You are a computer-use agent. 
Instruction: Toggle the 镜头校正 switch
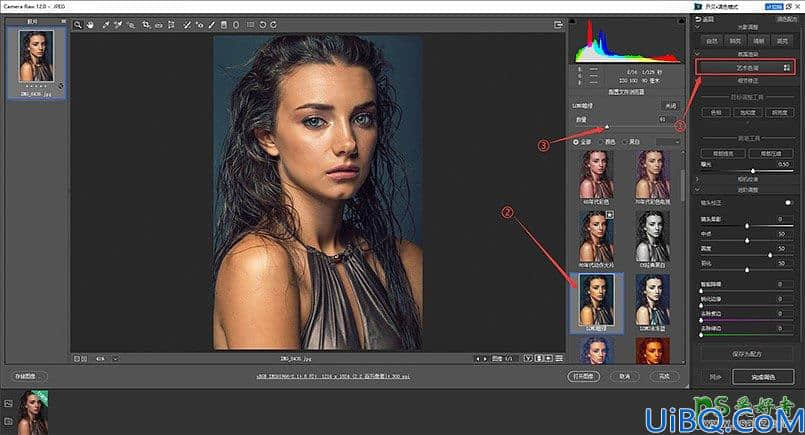pyautogui.click(x=788, y=203)
